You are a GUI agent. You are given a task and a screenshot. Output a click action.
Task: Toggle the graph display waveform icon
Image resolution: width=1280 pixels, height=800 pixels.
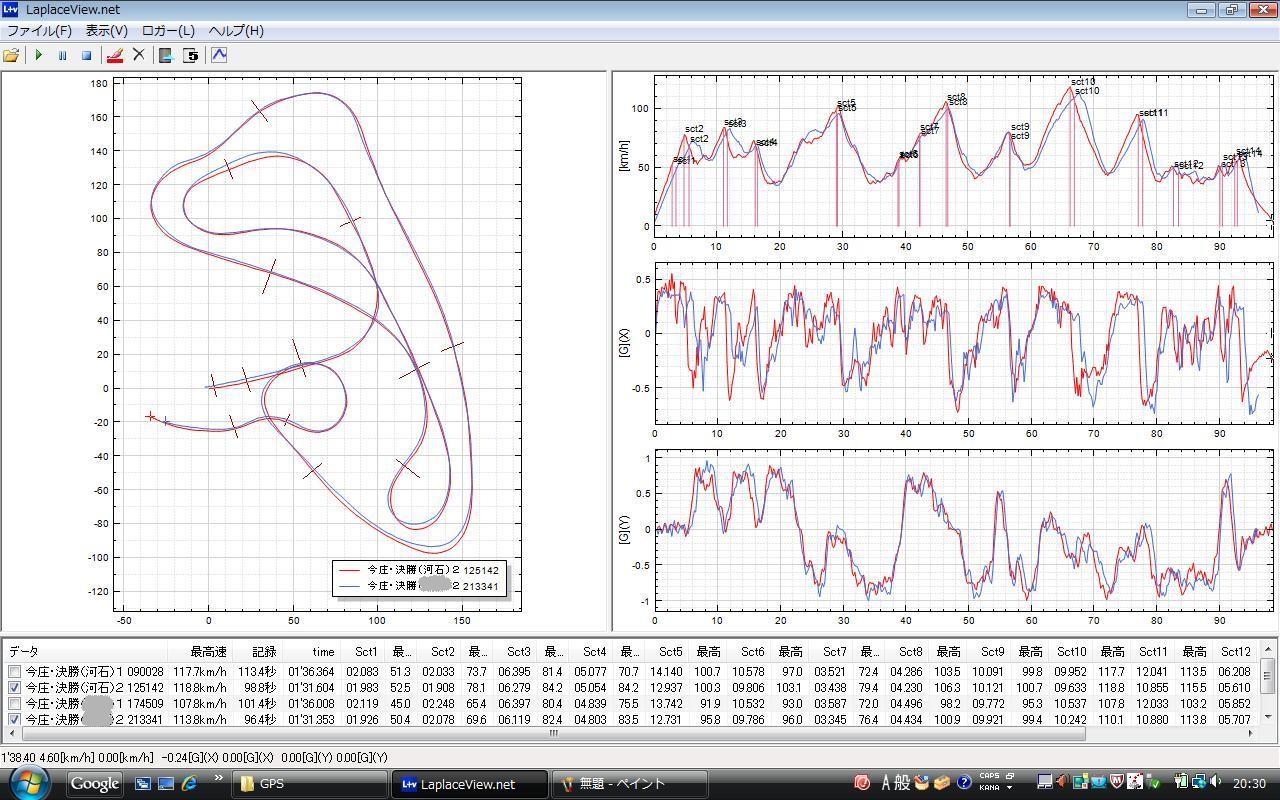coord(219,56)
